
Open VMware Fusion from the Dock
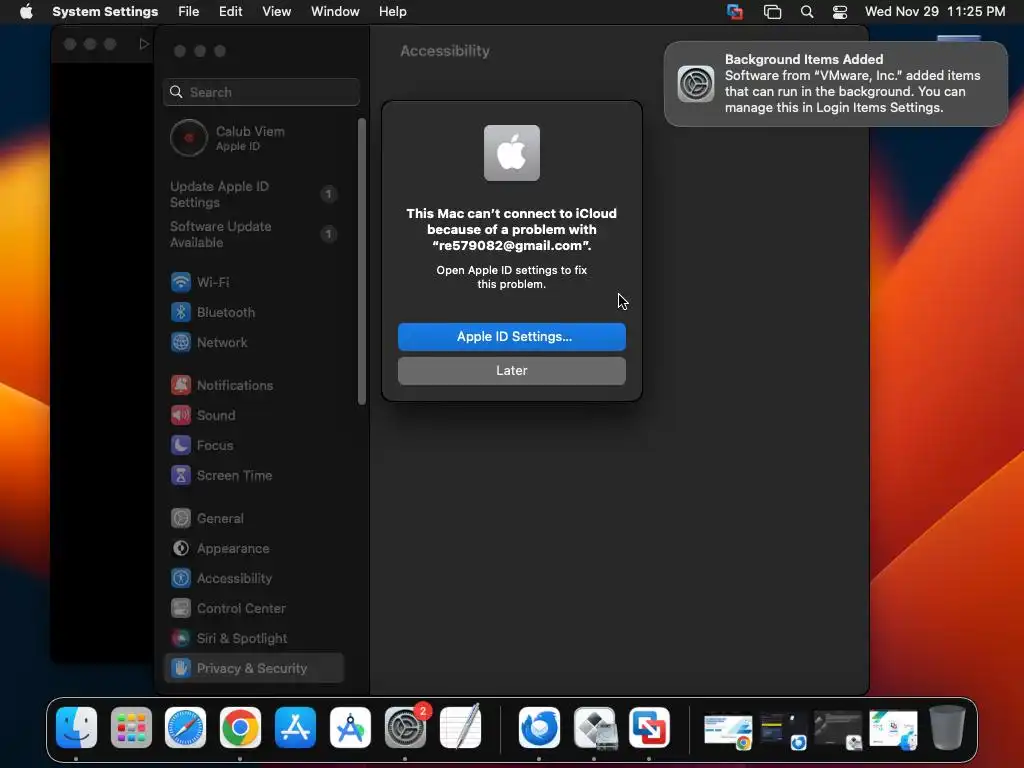649,728
